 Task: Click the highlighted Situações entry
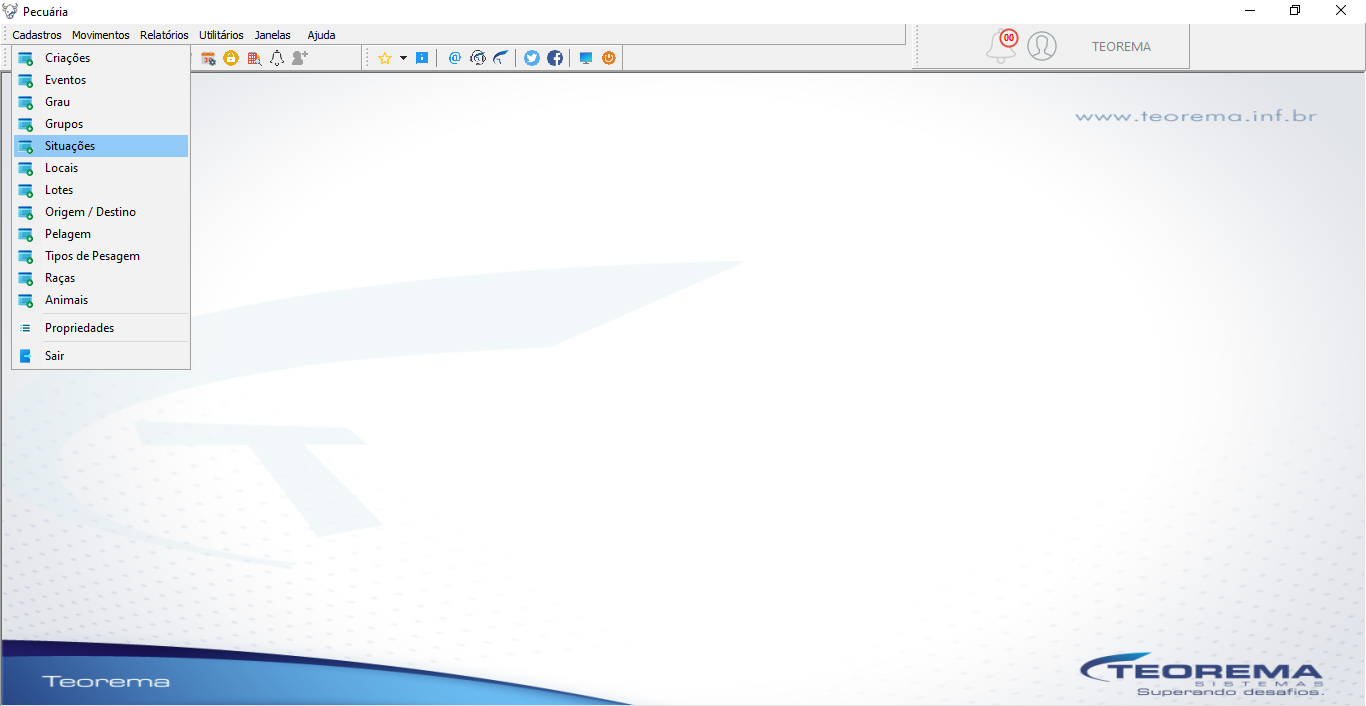point(101,146)
